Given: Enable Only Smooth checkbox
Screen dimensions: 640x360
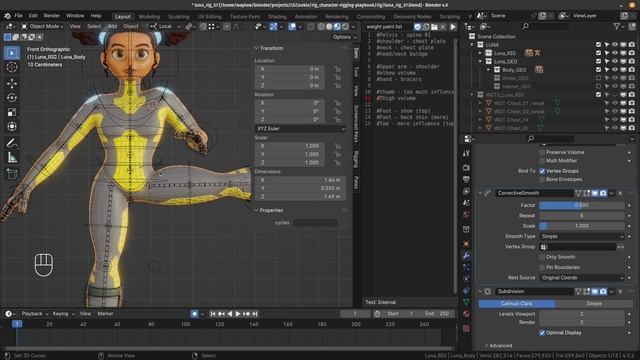Looking at the screenshot, I should pyautogui.click(x=542, y=257).
